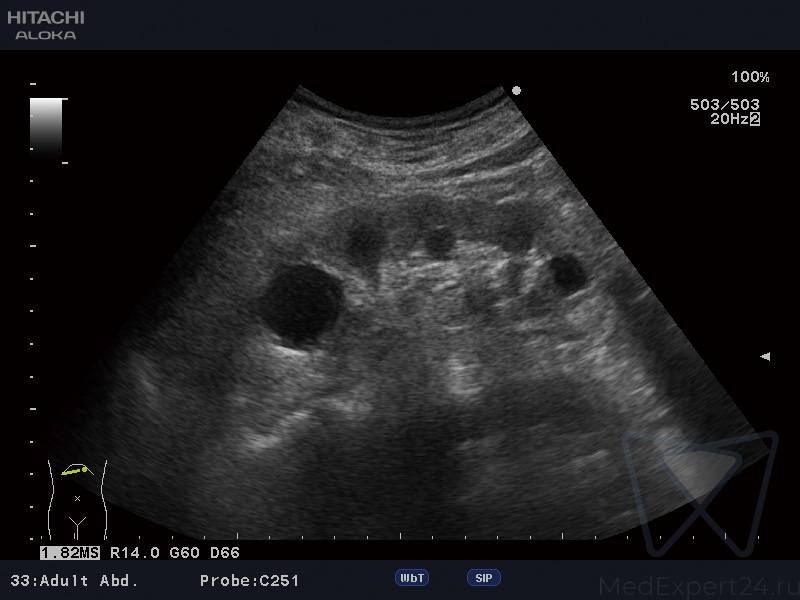The image size is (800, 600).
Task: Open the 33:Adult Abd. preset selector
Action: [x=74, y=580]
